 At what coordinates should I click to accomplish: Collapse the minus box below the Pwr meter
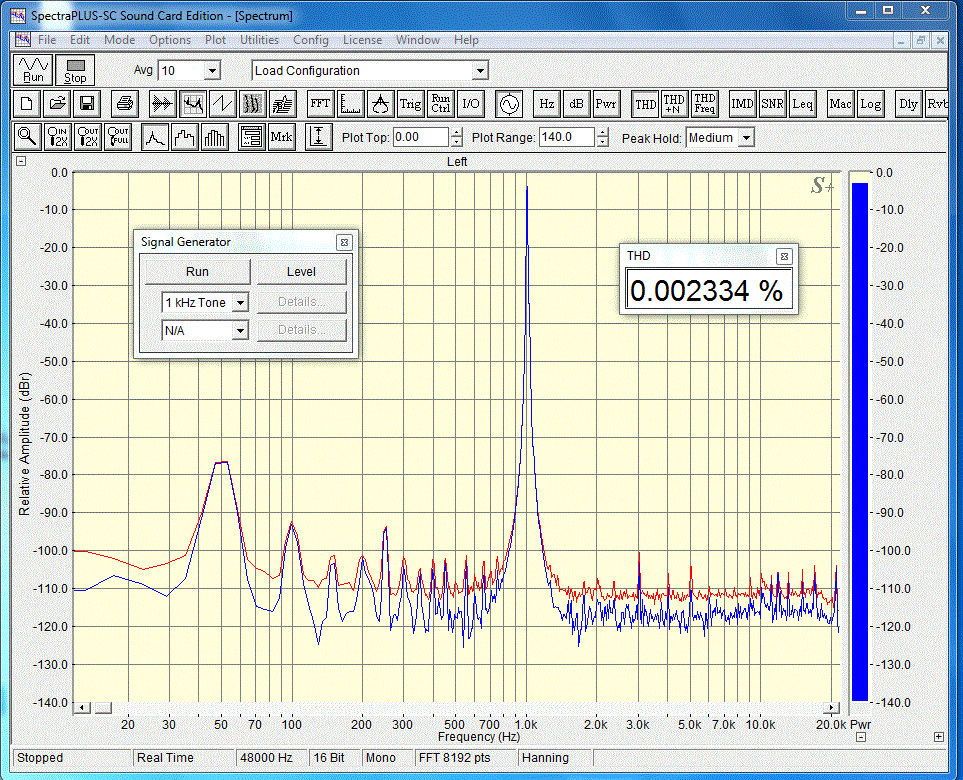(x=861, y=737)
